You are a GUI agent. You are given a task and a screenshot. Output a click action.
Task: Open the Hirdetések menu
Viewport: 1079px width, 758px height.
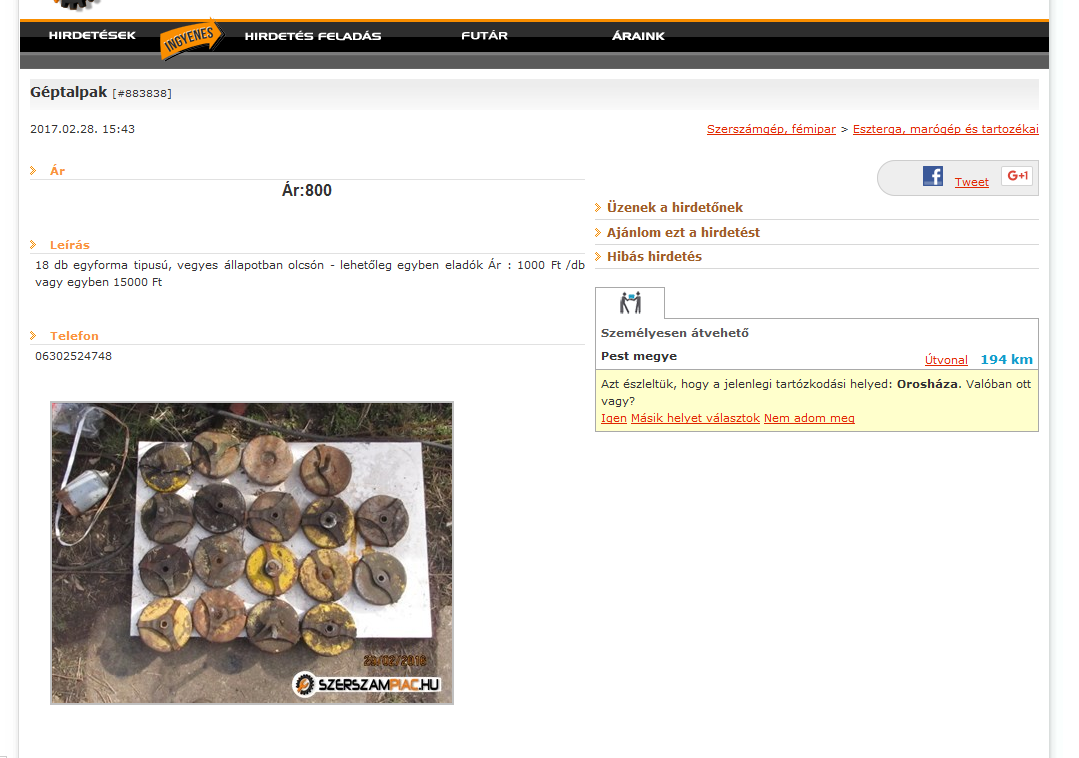click(92, 36)
